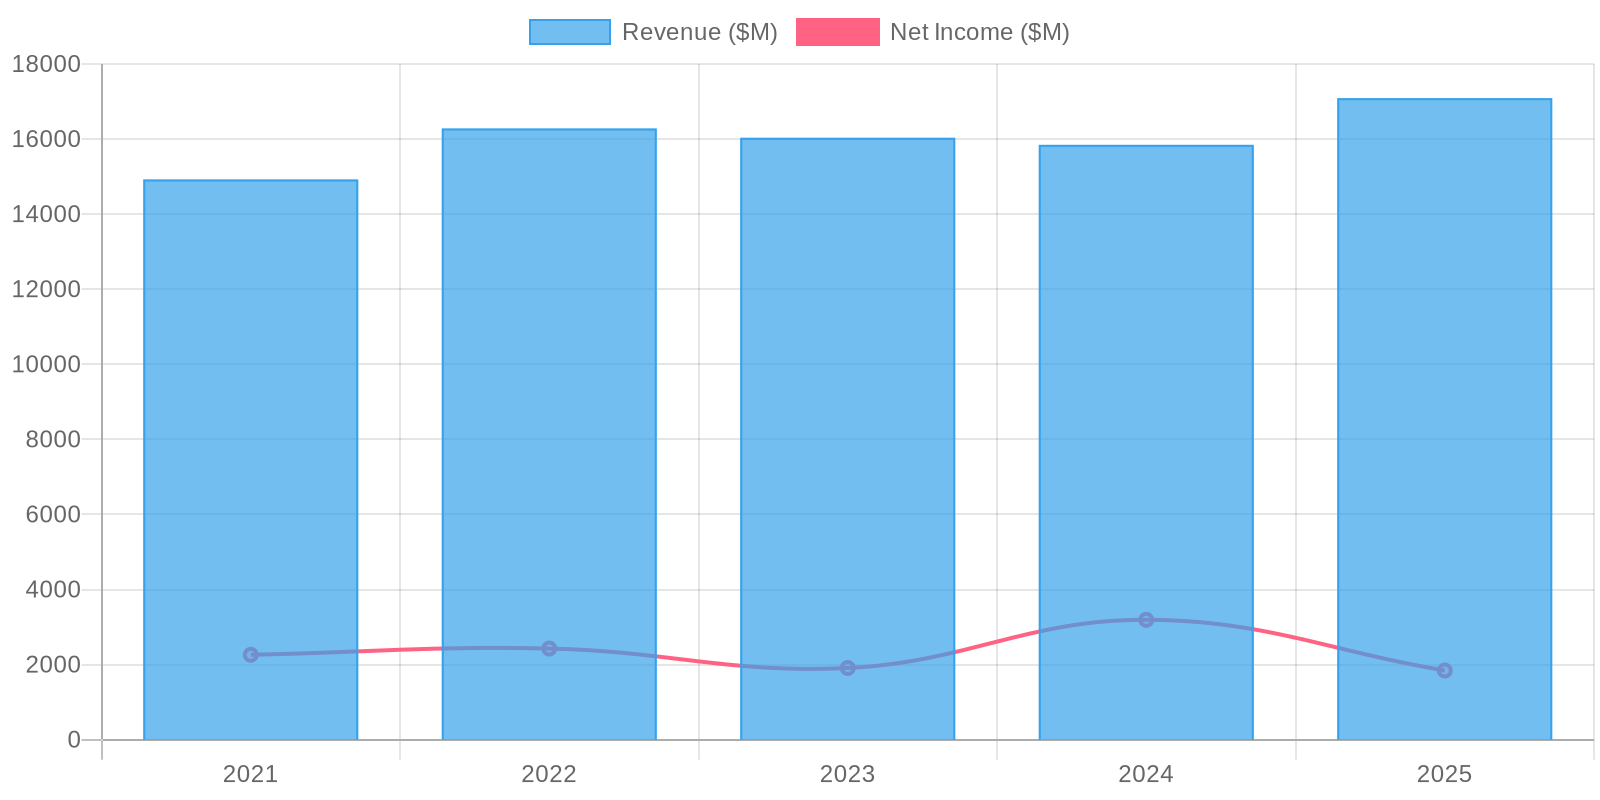Click the 0 y-axis tick label

(x=73, y=740)
